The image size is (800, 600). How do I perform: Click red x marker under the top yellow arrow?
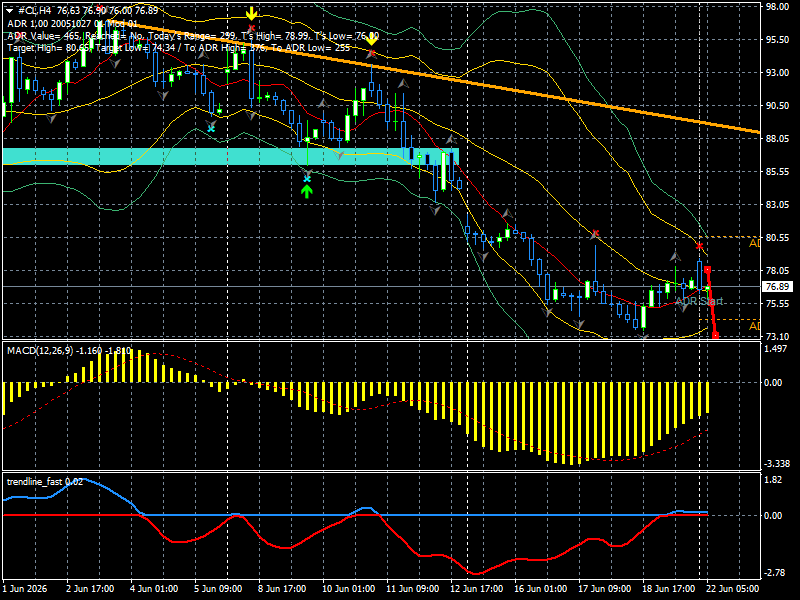click(x=252, y=28)
